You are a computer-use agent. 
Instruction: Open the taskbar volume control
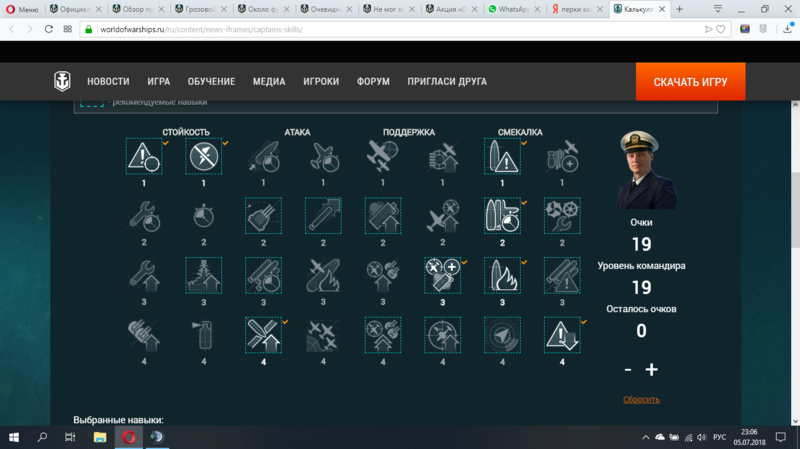[x=702, y=437]
